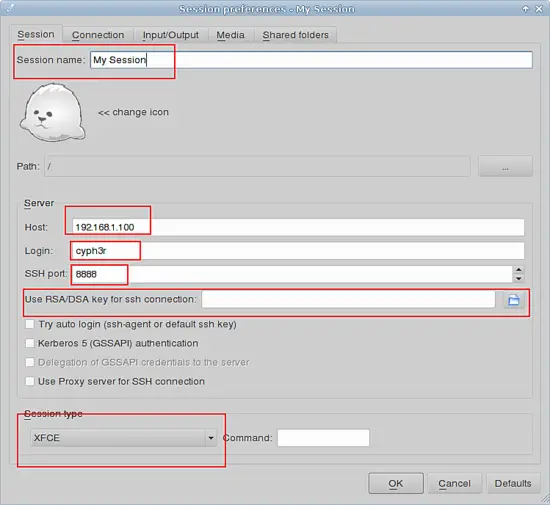This screenshot has width=550, height=505.
Task: Restore settings with Defaults button
Action: (x=512, y=483)
